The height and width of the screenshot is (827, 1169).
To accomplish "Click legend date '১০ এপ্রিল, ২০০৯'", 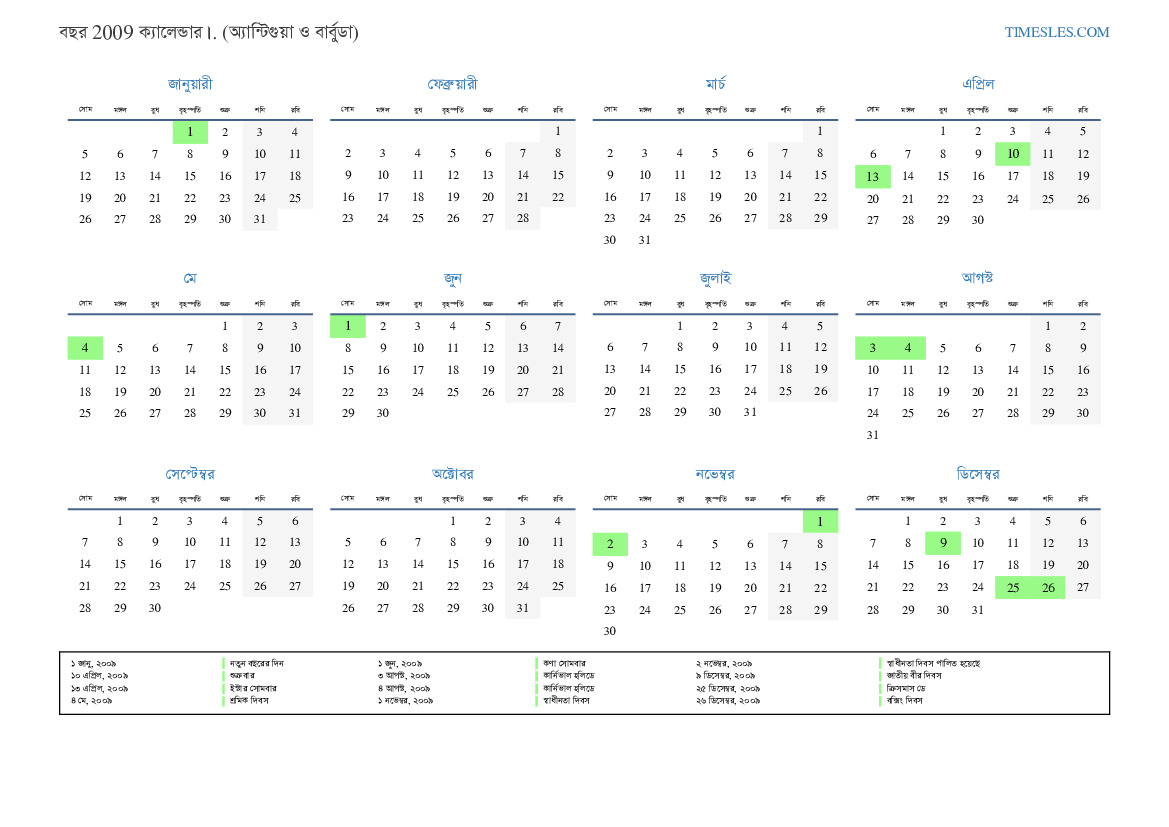I will [x=99, y=676].
